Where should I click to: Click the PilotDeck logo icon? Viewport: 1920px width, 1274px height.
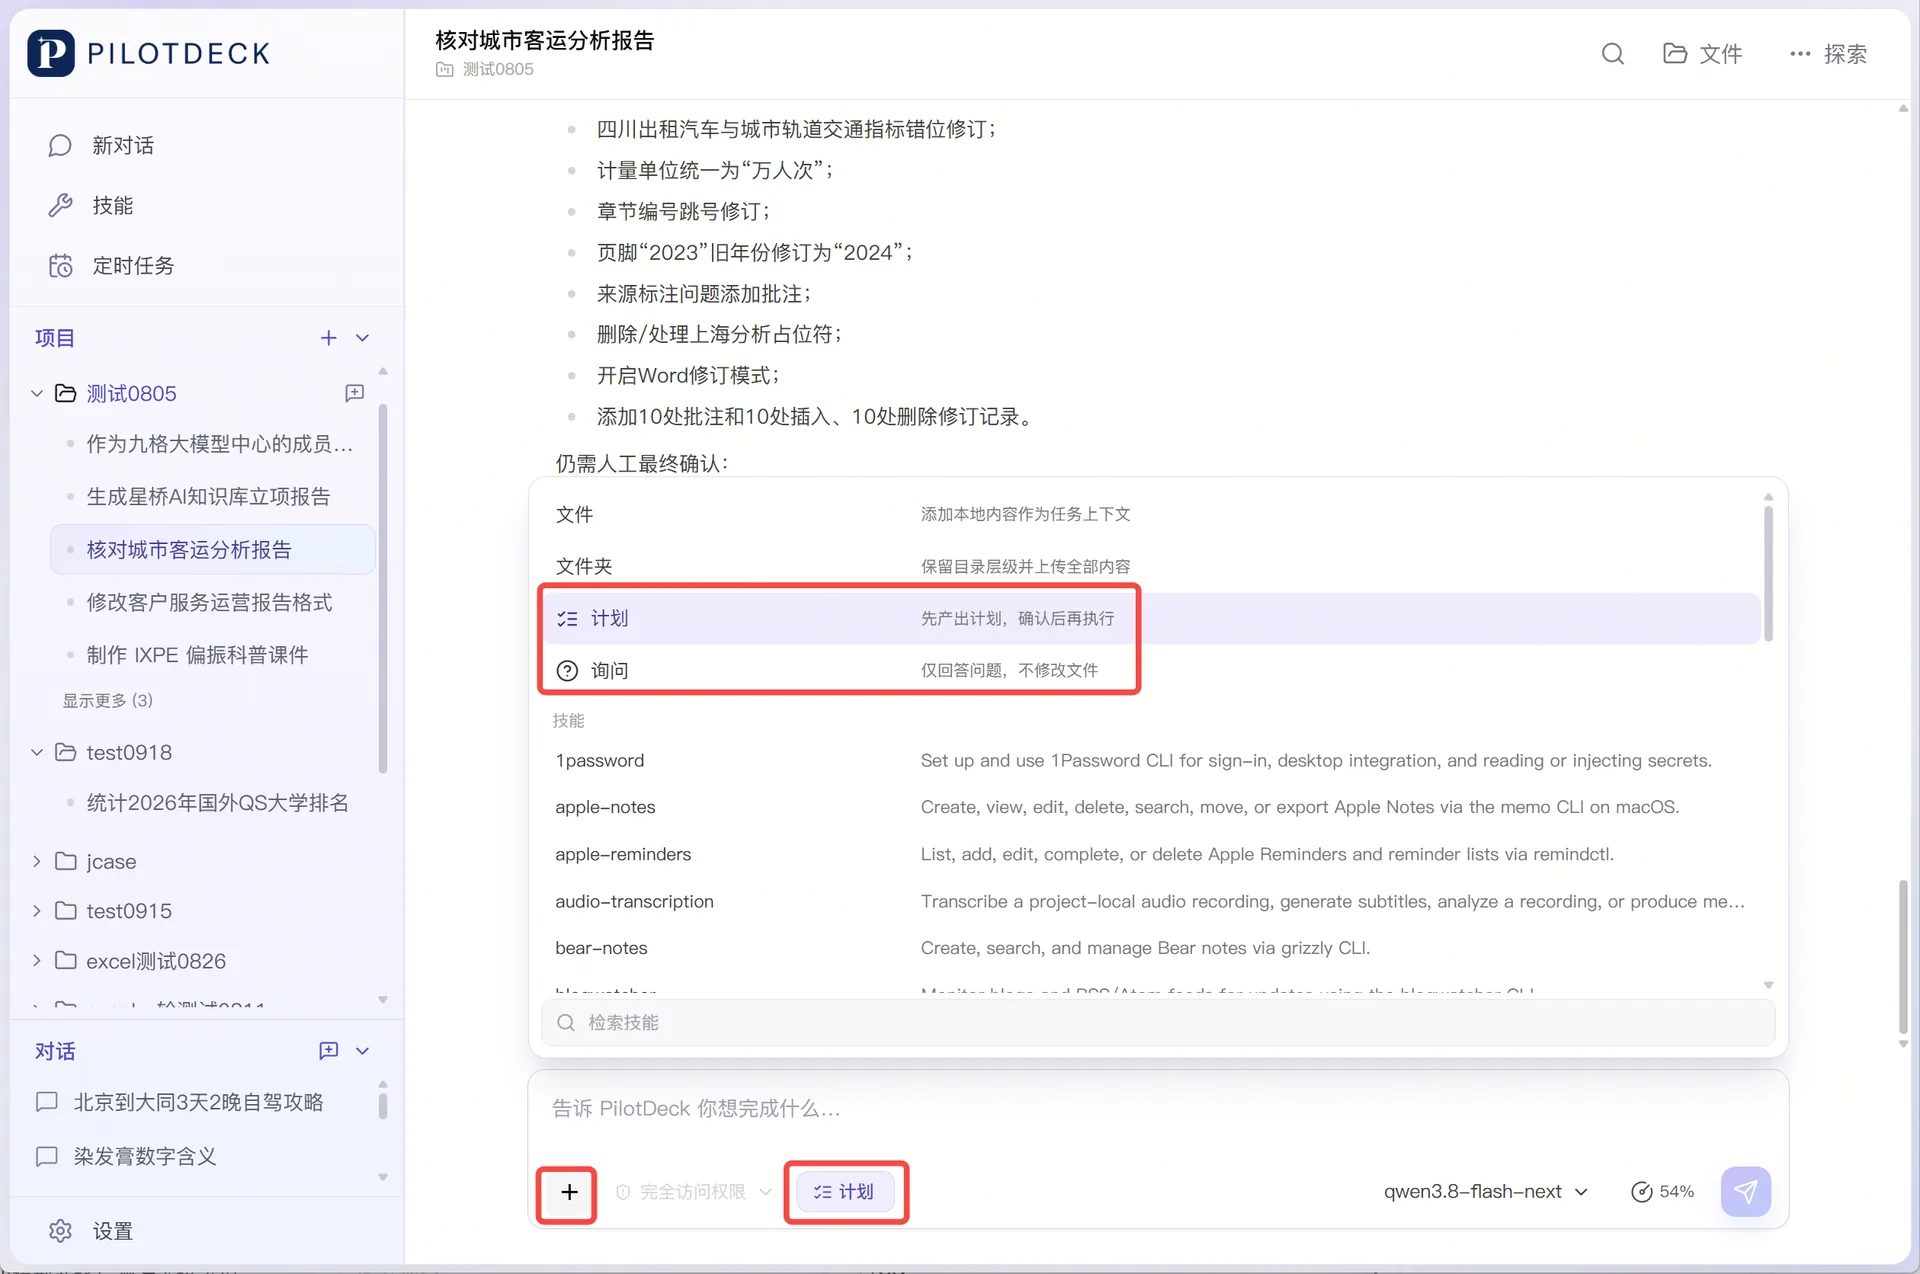51,53
